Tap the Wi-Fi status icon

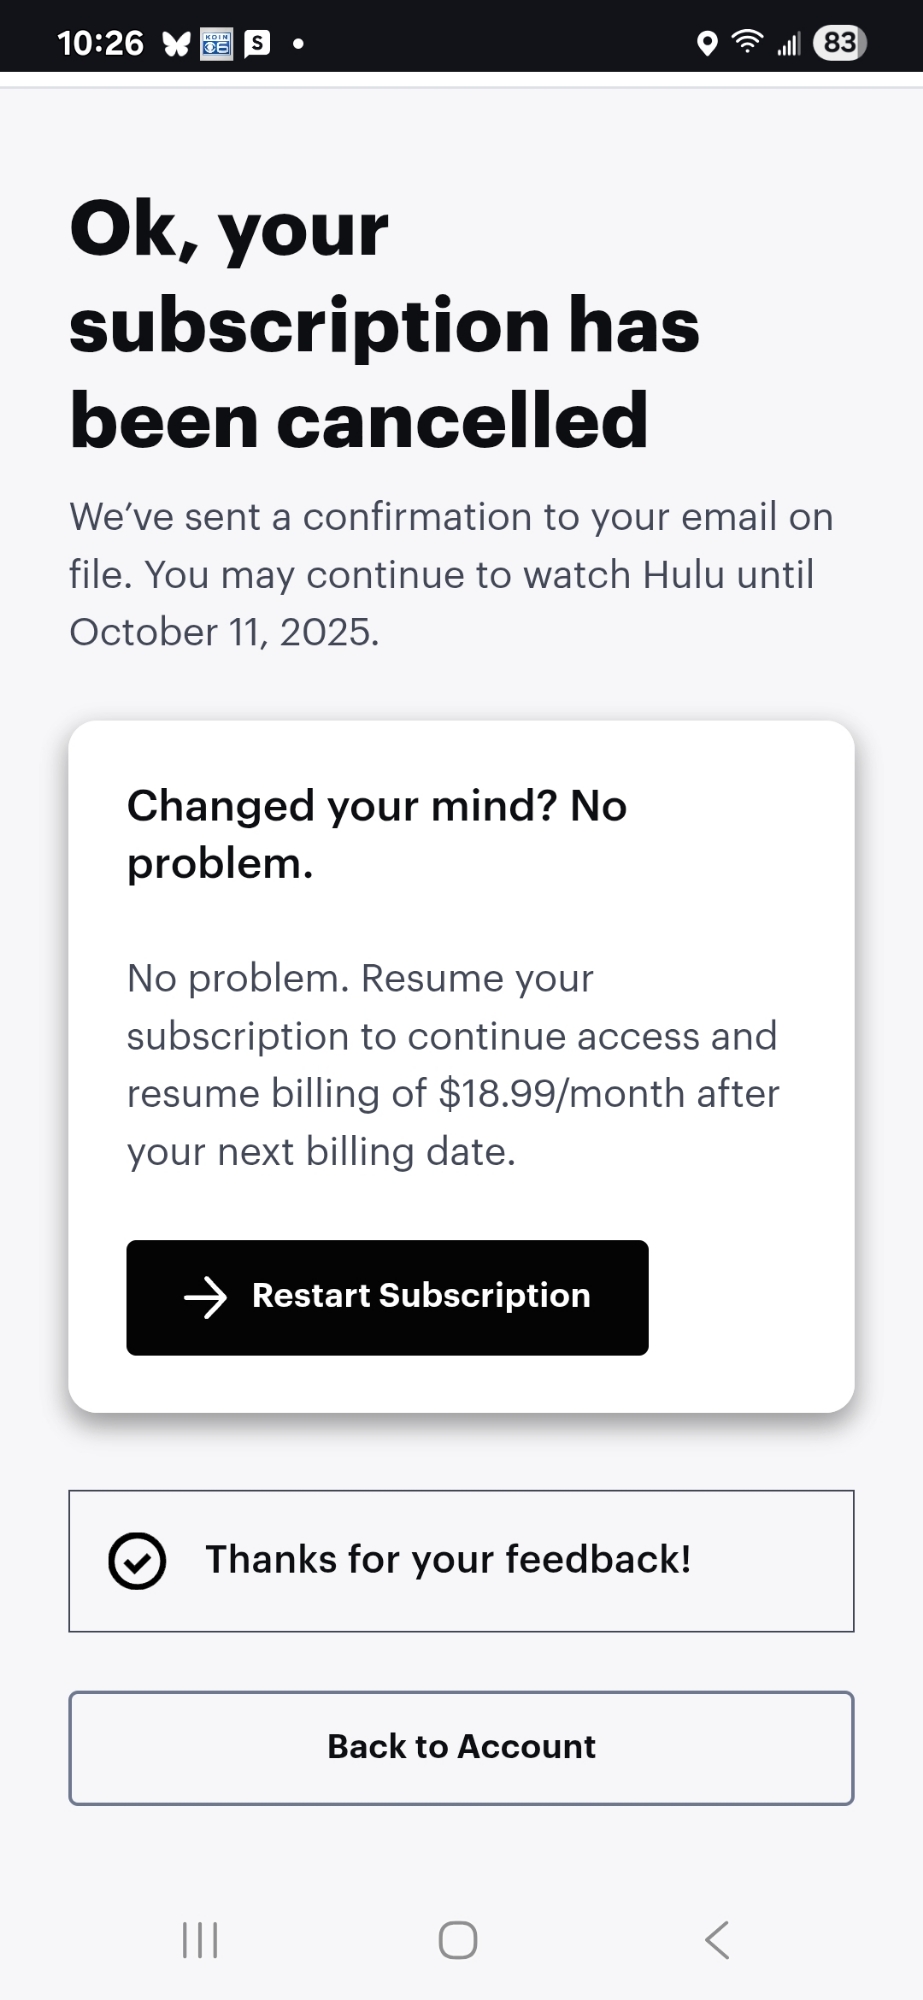747,42
